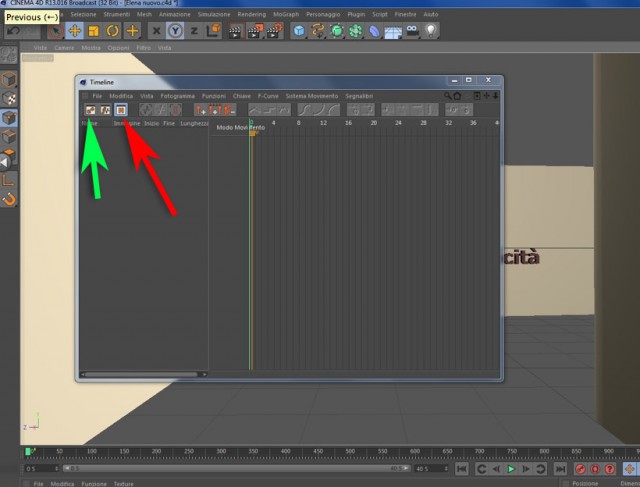Open the Animazione main menu
Screen dimensions: 640x487
(x=175, y=14)
